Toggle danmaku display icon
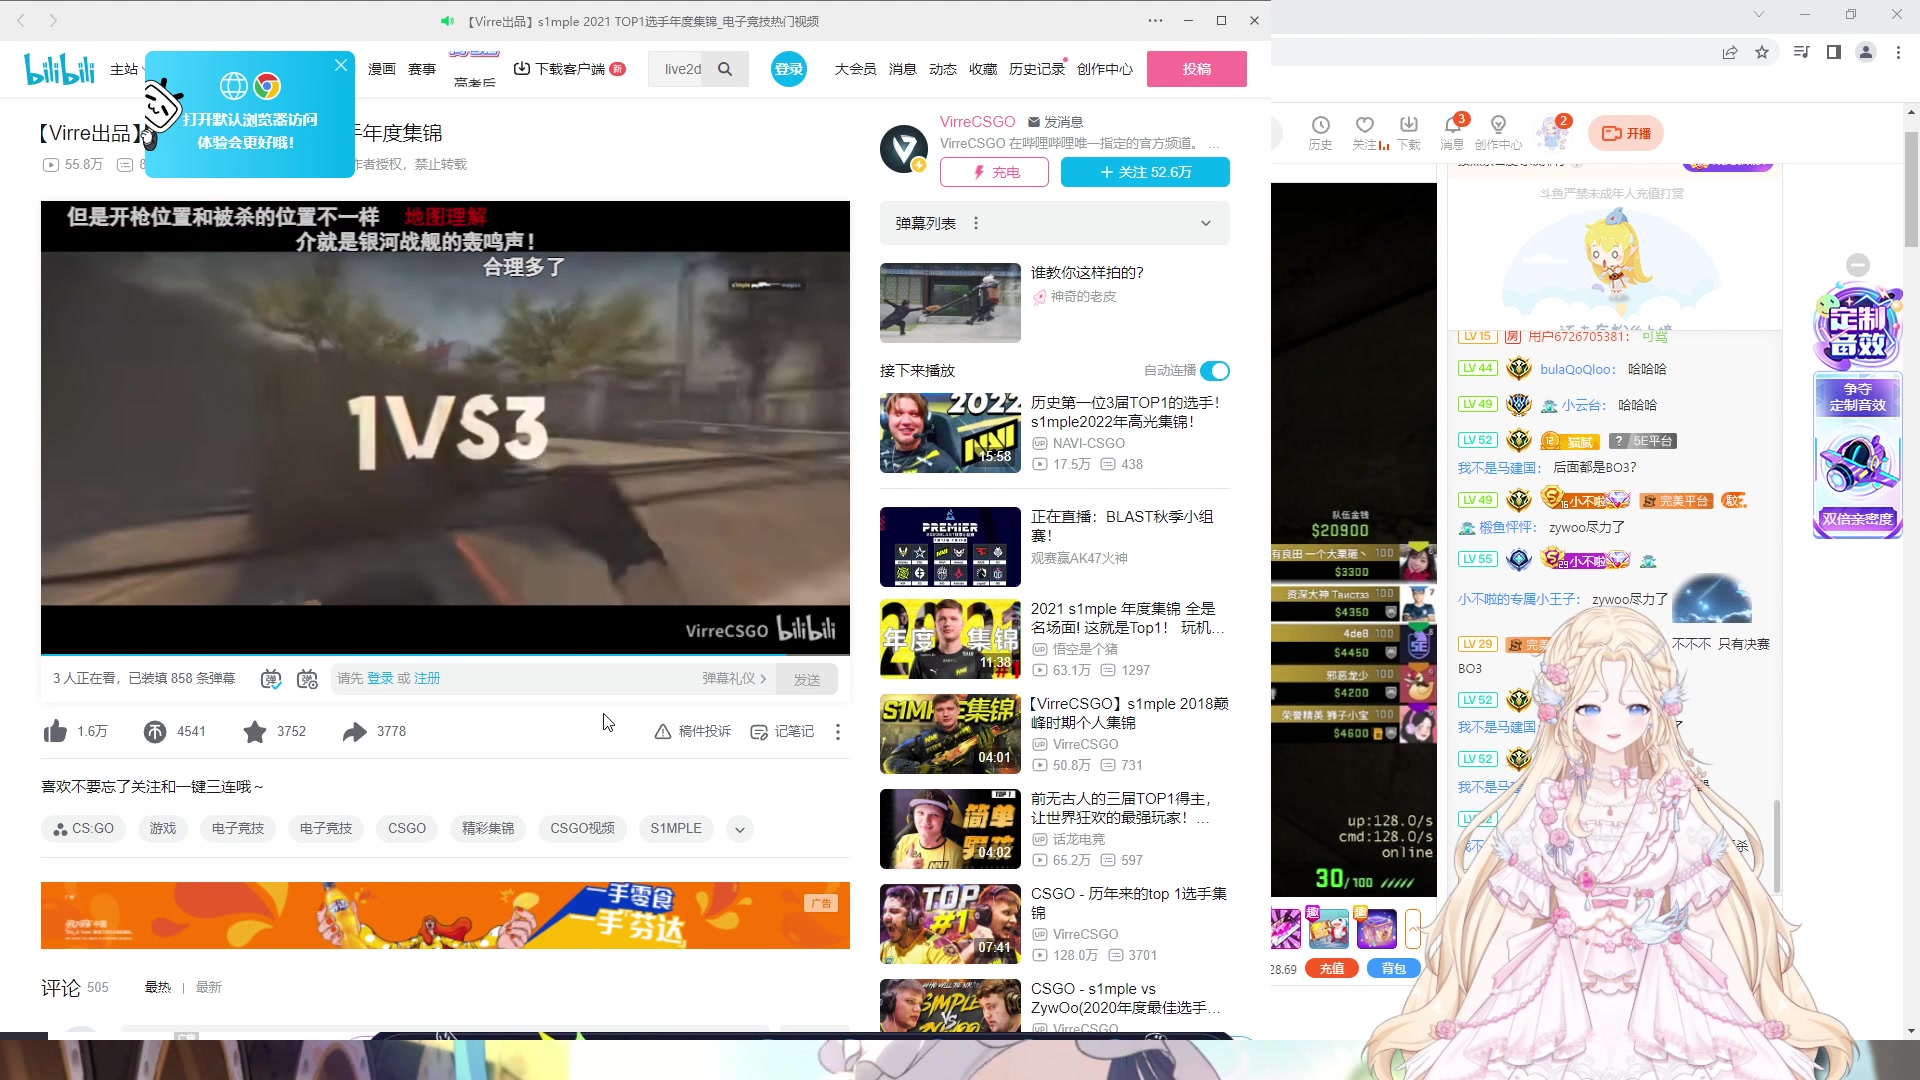This screenshot has height=1080, width=1920. [x=271, y=679]
